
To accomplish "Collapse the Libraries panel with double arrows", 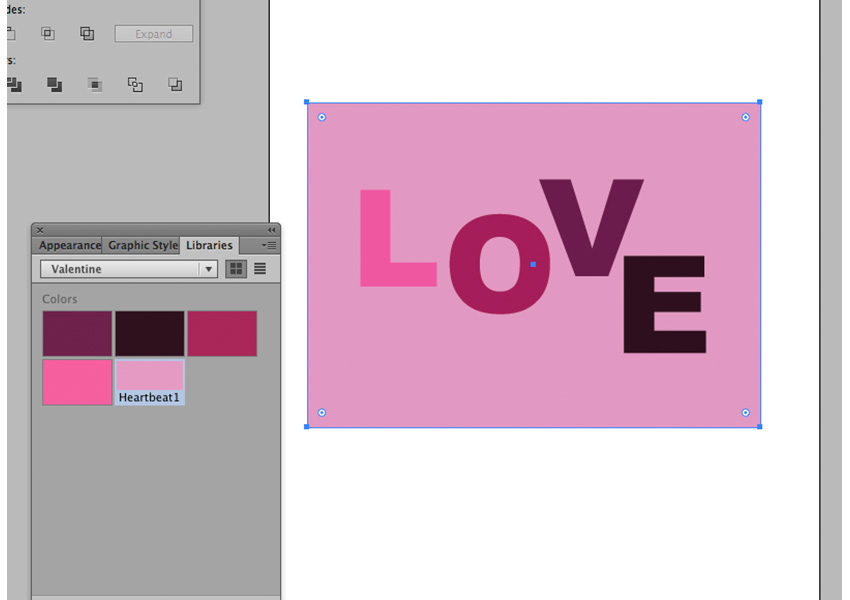I will point(270,230).
